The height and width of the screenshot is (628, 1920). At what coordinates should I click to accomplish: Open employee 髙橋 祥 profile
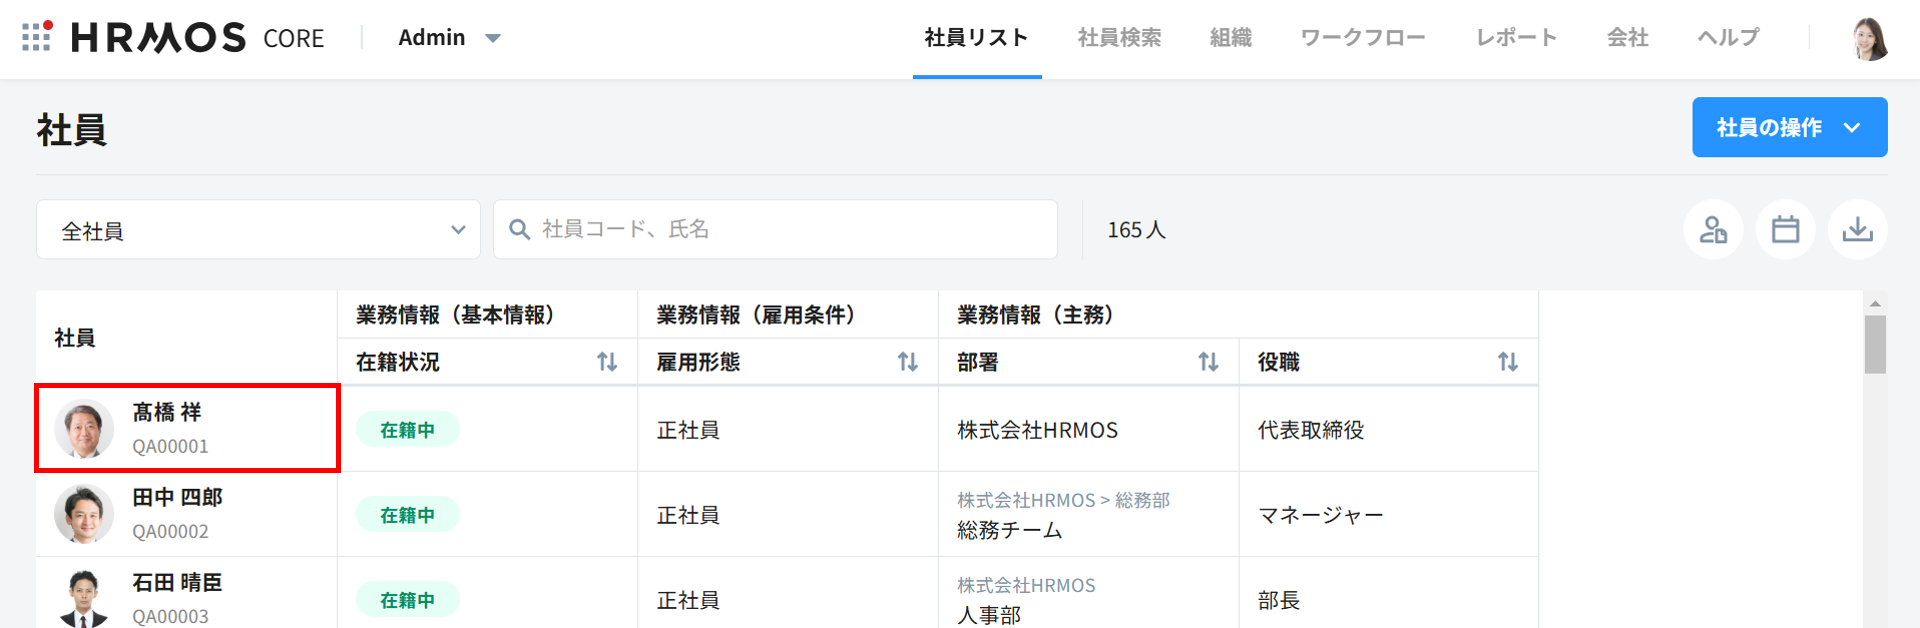point(167,413)
